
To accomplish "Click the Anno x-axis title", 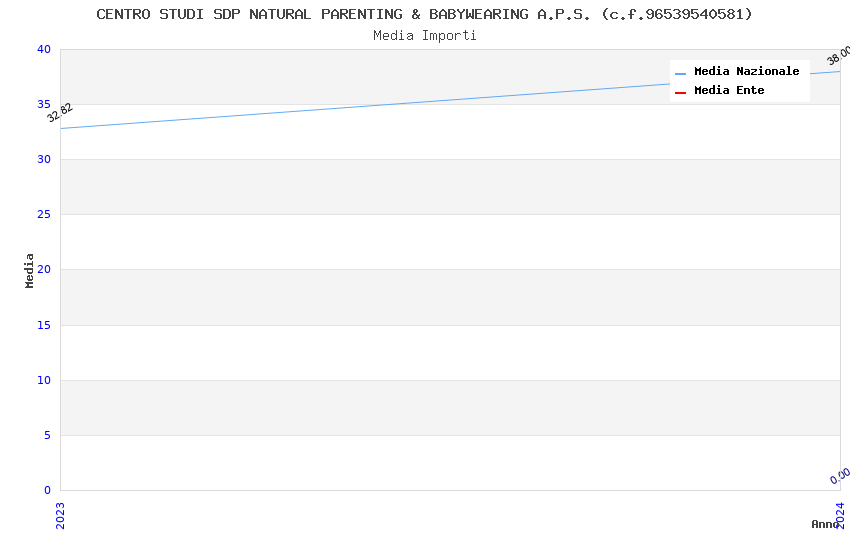I will (x=824, y=524).
